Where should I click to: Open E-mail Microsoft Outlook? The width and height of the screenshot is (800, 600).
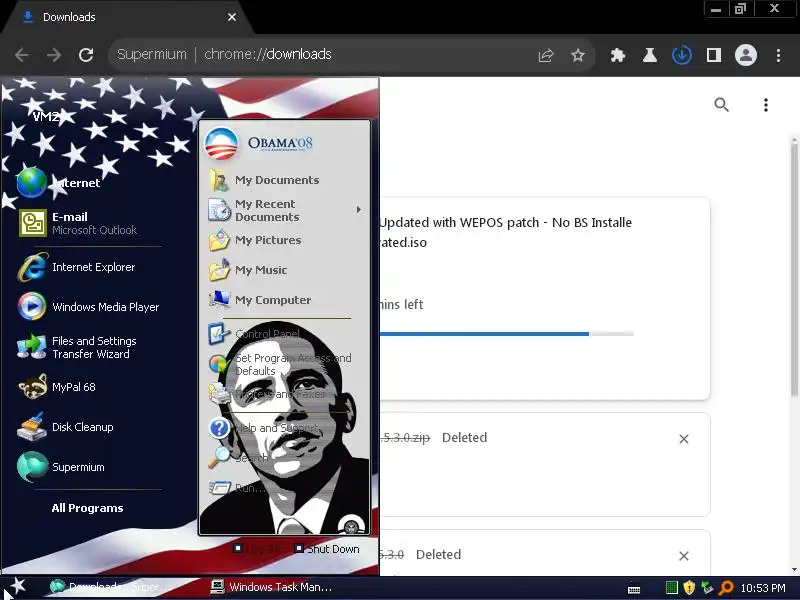(78, 223)
